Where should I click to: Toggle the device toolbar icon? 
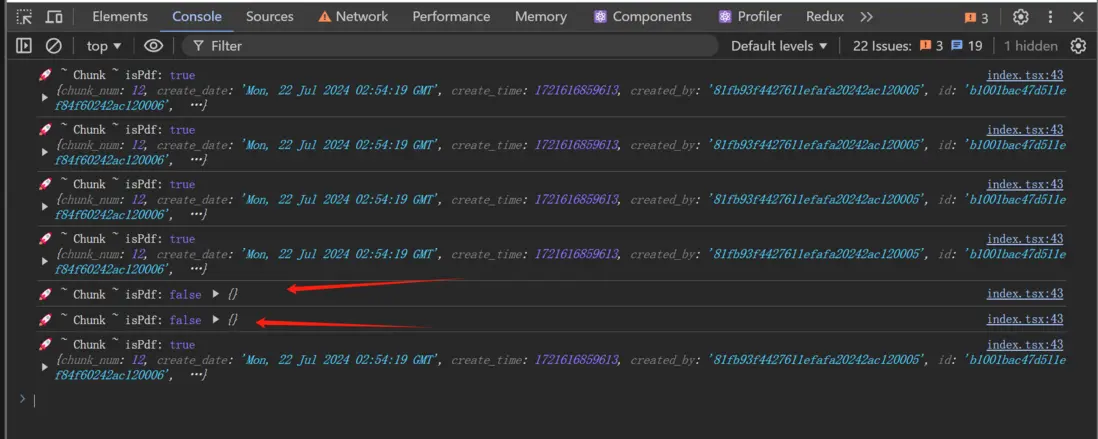54,17
